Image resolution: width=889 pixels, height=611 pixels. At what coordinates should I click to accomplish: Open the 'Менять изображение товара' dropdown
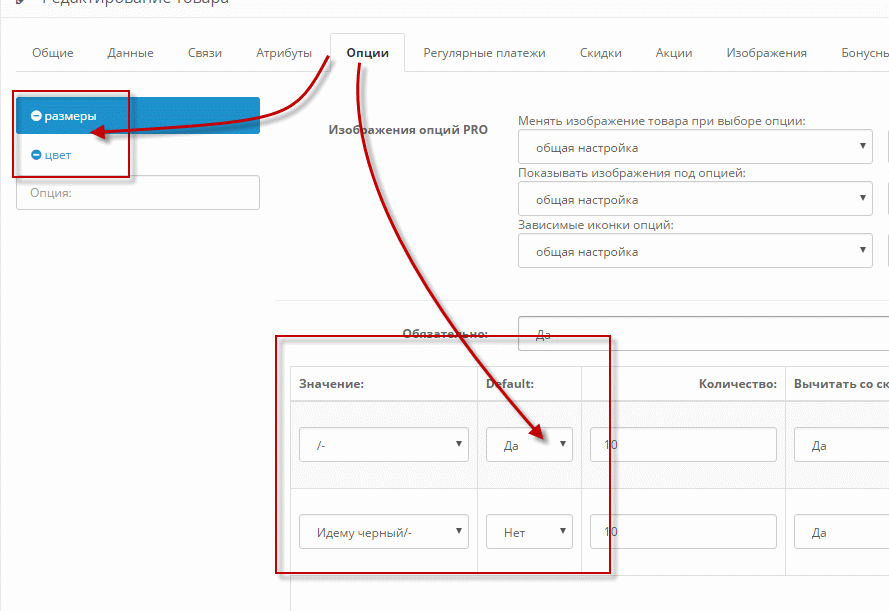point(695,148)
